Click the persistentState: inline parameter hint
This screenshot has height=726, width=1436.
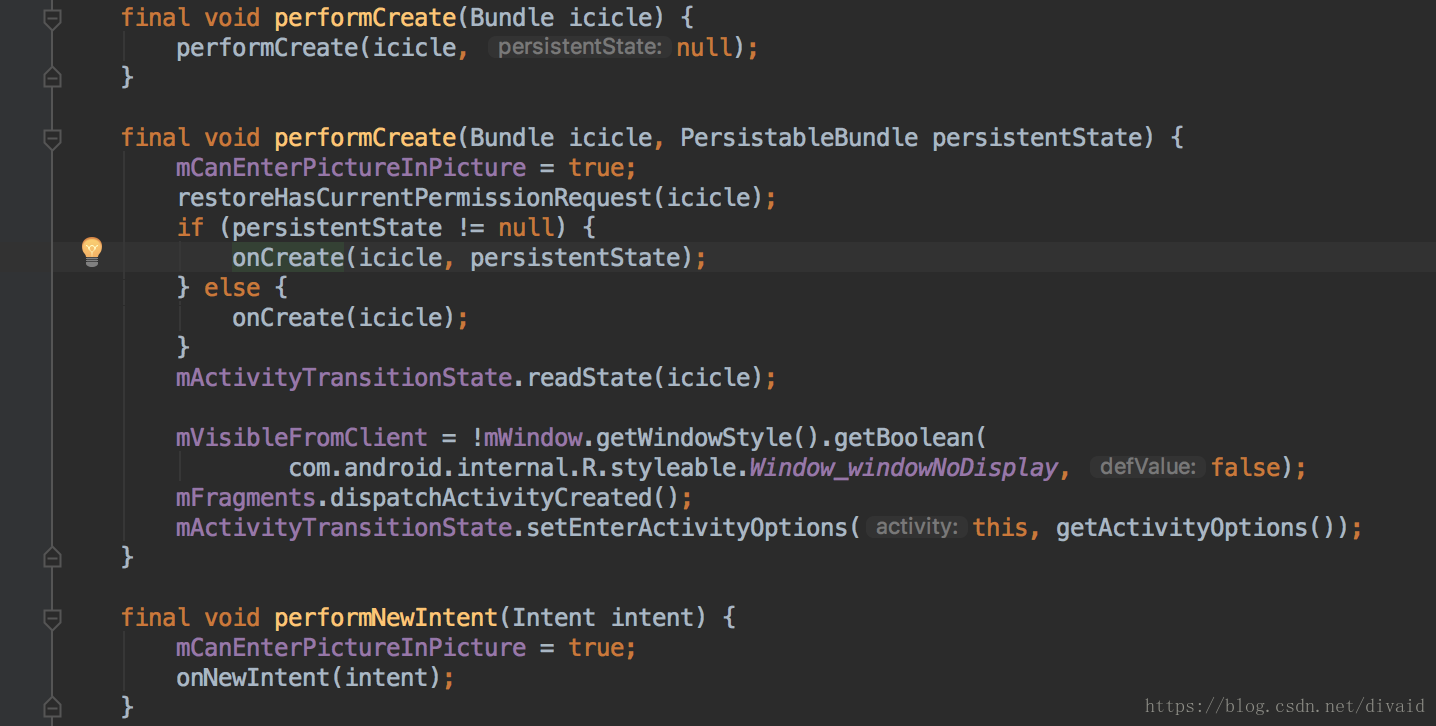pos(579,47)
